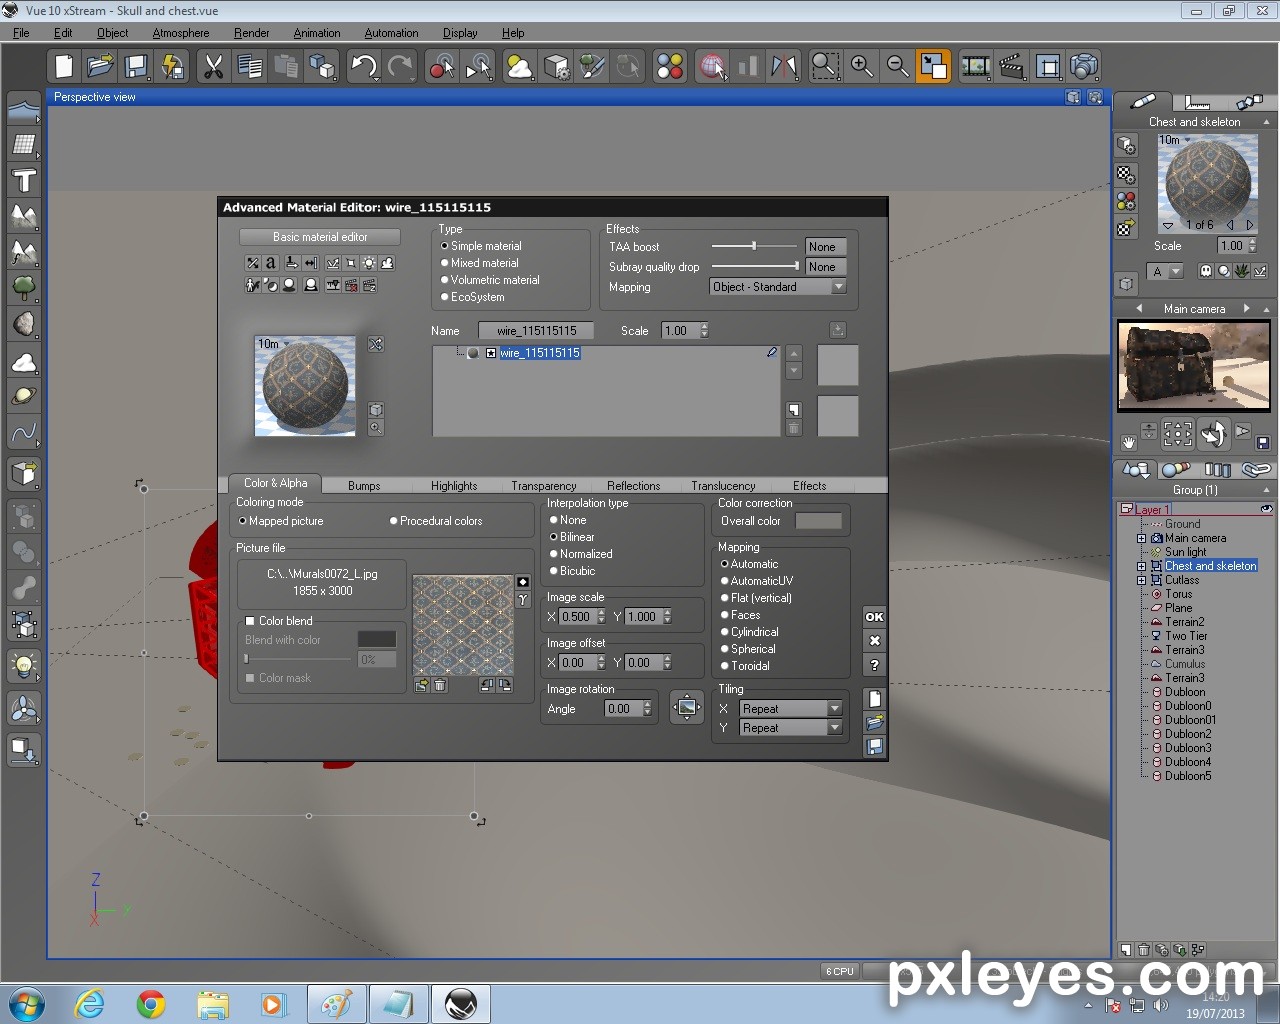Select the Text tool in left toolbar
The image size is (1280, 1024).
tap(24, 181)
